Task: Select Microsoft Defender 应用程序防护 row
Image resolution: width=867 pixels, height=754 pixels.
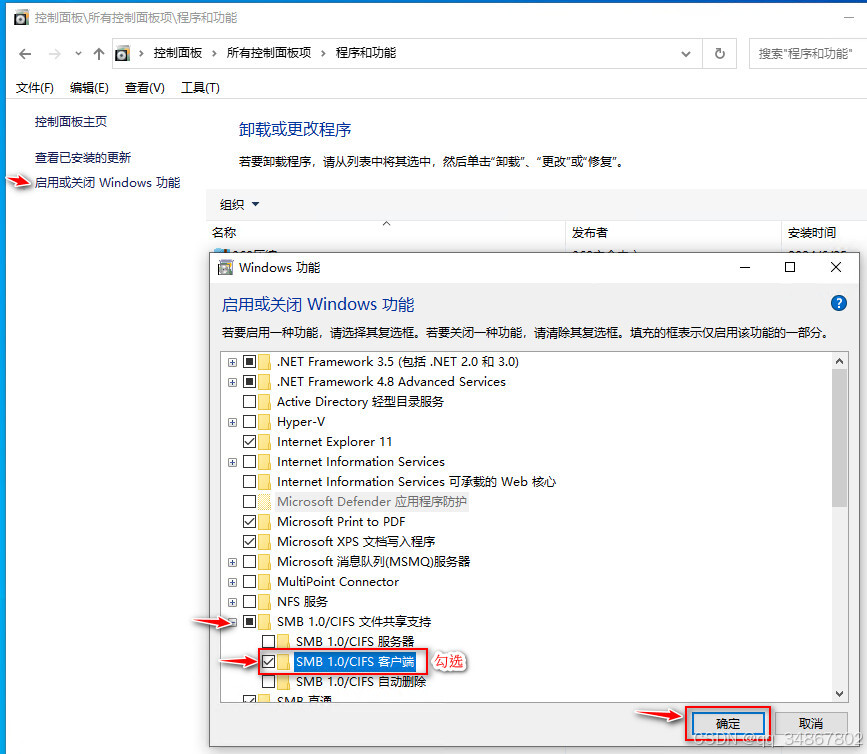Action: tap(372, 502)
